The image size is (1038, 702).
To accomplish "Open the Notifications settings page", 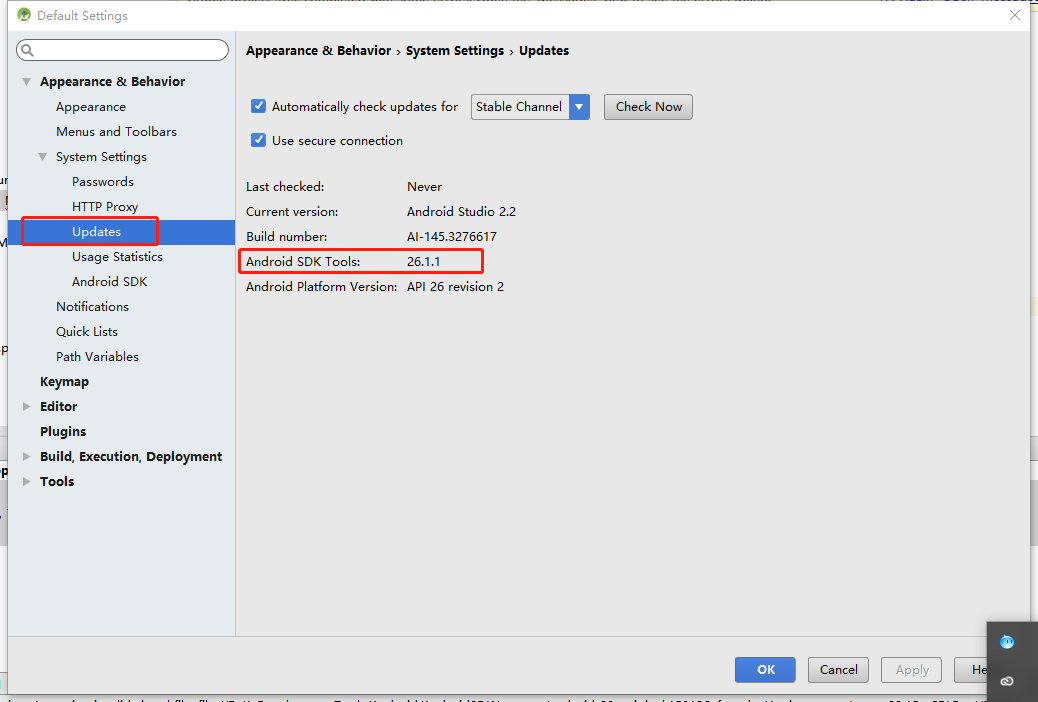I will click(x=92, y=306).
